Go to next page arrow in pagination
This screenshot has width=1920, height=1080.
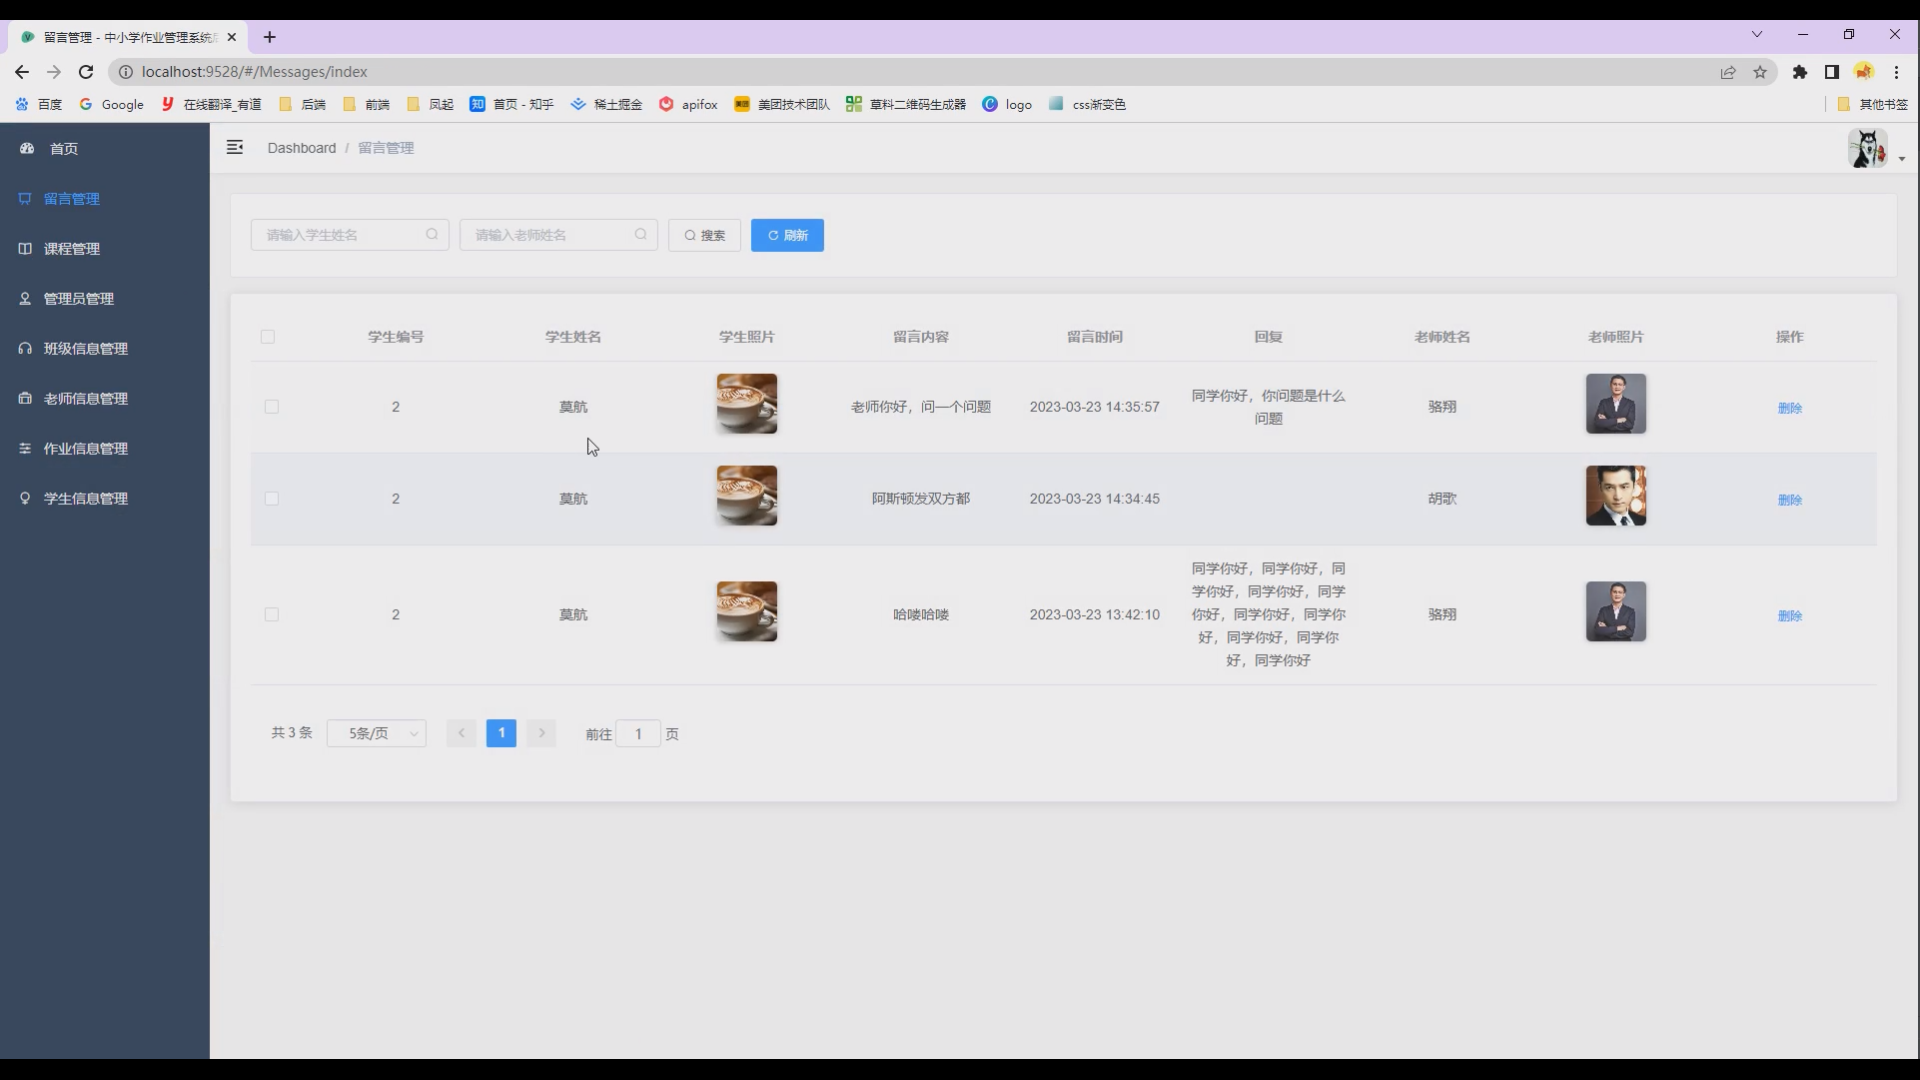(x=541, y=733)
